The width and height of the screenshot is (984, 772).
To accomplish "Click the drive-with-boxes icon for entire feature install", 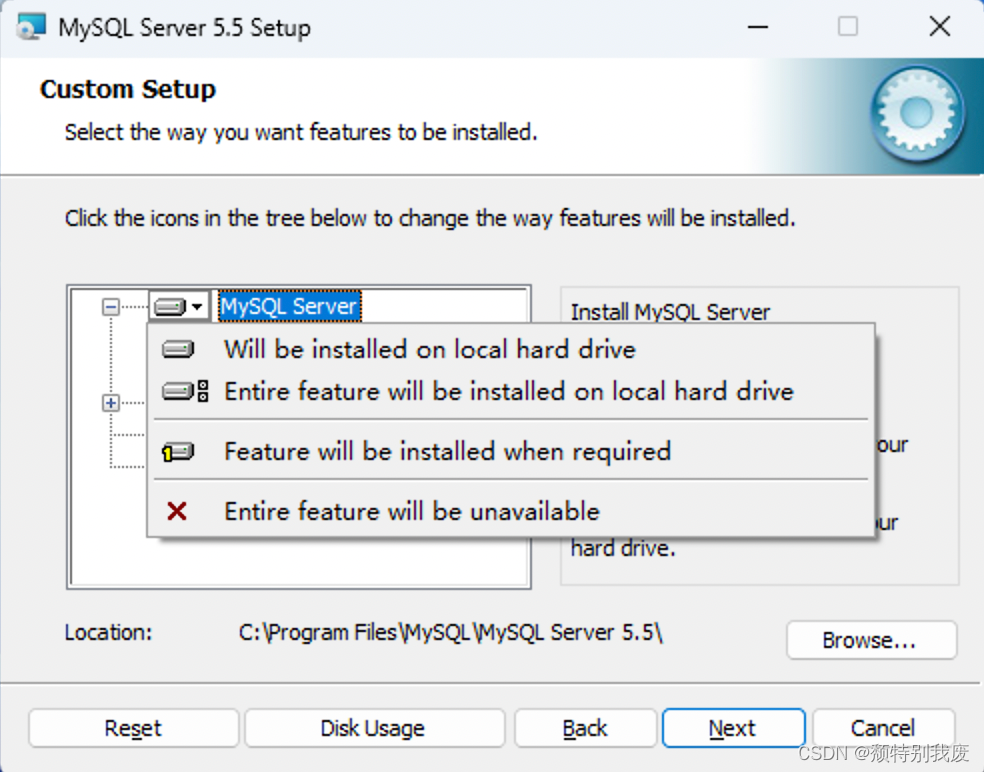I will tap(184, 391).
